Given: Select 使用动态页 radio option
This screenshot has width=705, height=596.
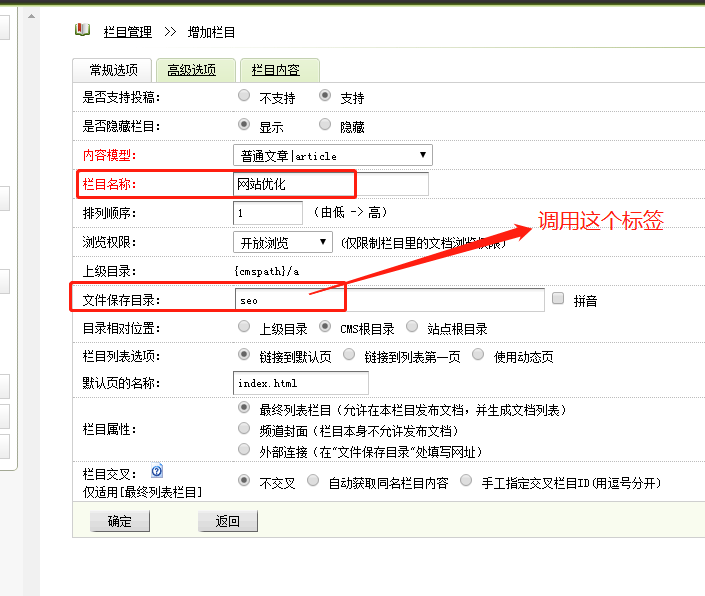Looking at the screenshot, I should (478, 355).
